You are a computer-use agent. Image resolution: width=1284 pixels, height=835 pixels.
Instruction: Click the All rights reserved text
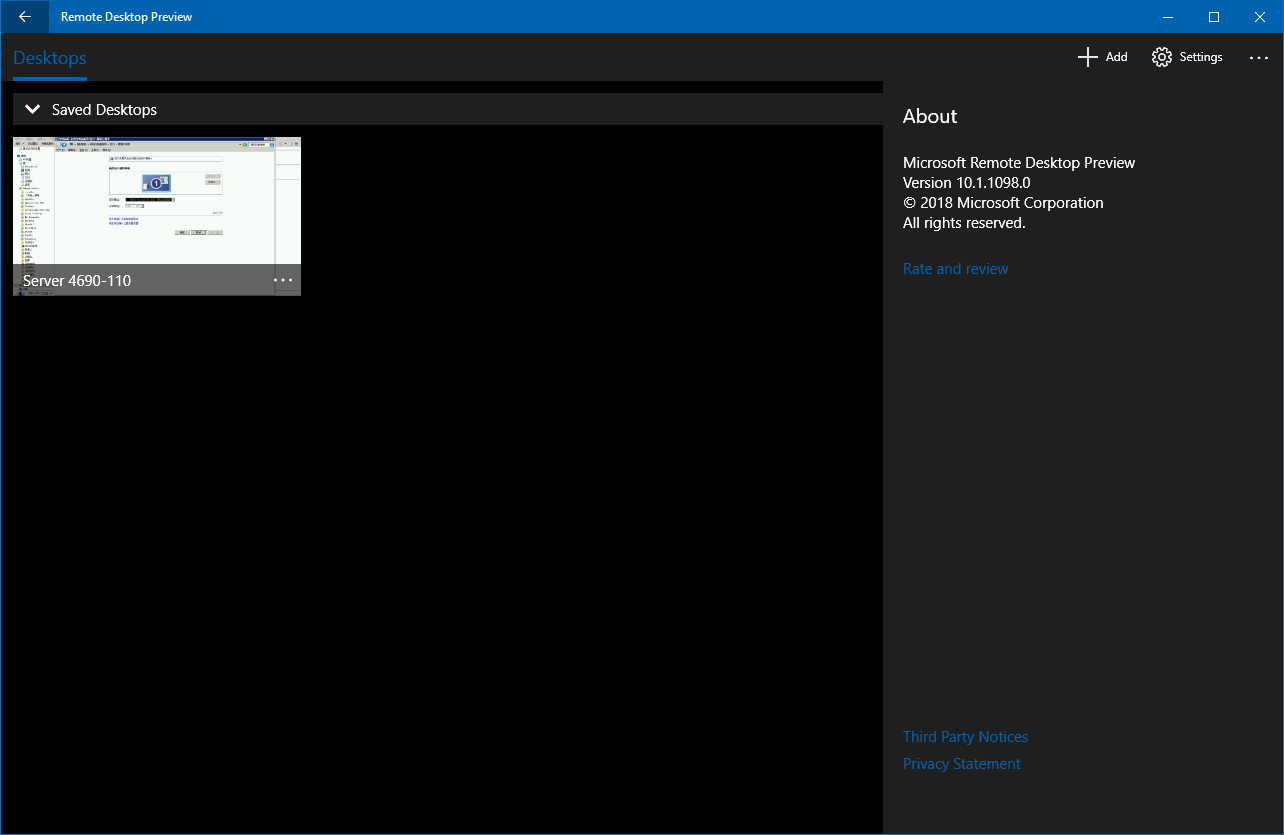[x=964, y=223]
